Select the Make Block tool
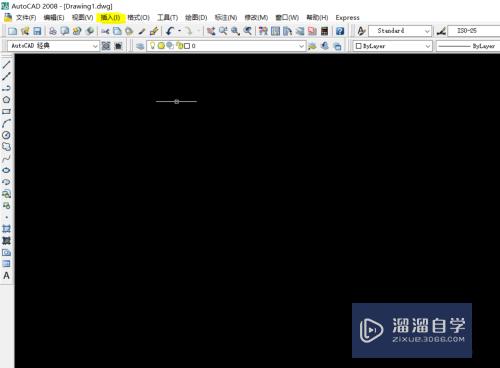The height and width of the screenshot is (368, 500). pyautogui.click(x=6, y=205)
